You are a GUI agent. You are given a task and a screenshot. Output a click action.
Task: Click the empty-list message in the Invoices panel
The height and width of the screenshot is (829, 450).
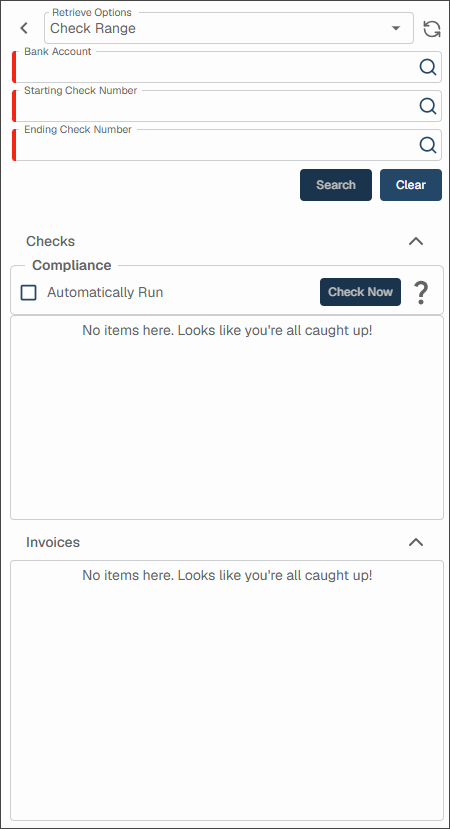[x=227, y=575]
